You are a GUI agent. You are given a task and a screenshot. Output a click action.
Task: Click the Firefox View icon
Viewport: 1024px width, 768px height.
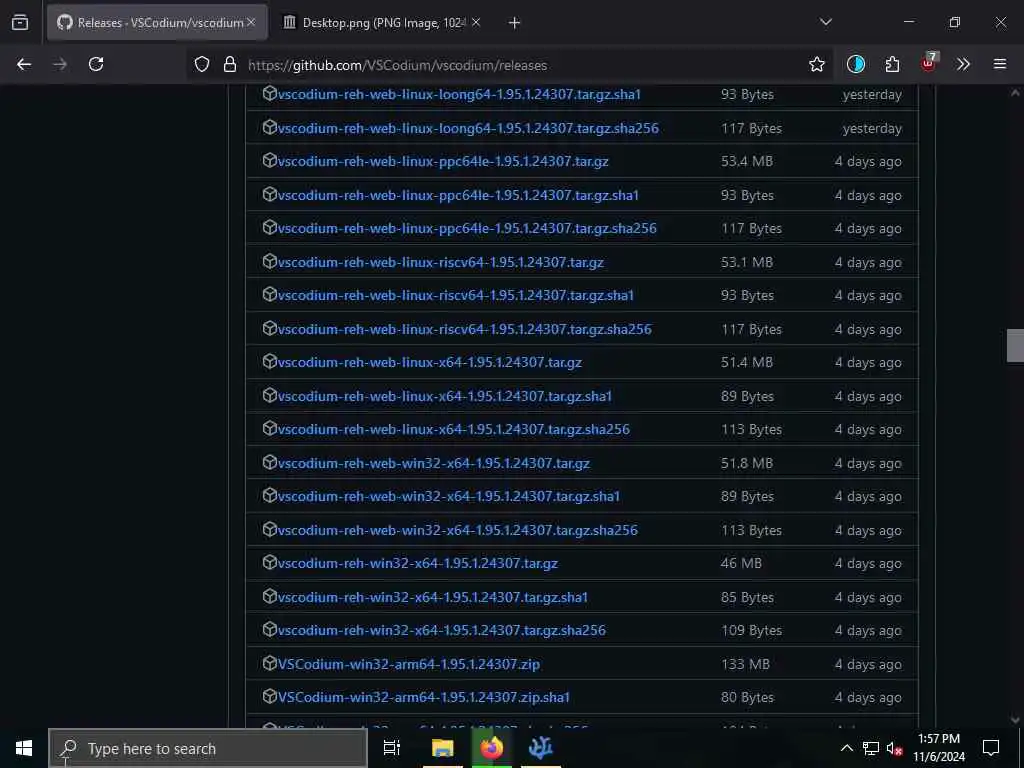20,23
